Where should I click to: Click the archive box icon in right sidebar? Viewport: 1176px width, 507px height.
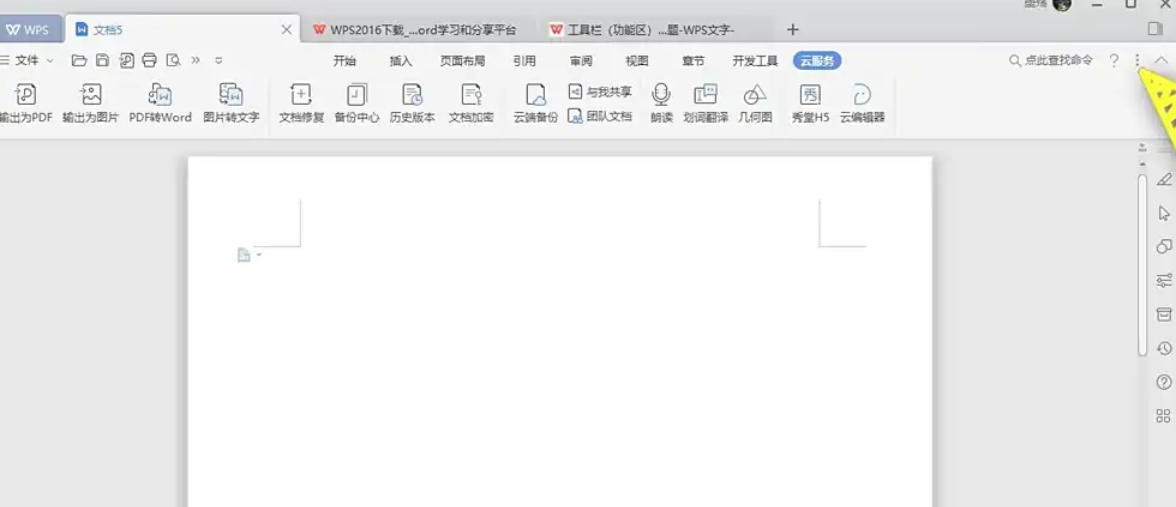(1163, 314)
